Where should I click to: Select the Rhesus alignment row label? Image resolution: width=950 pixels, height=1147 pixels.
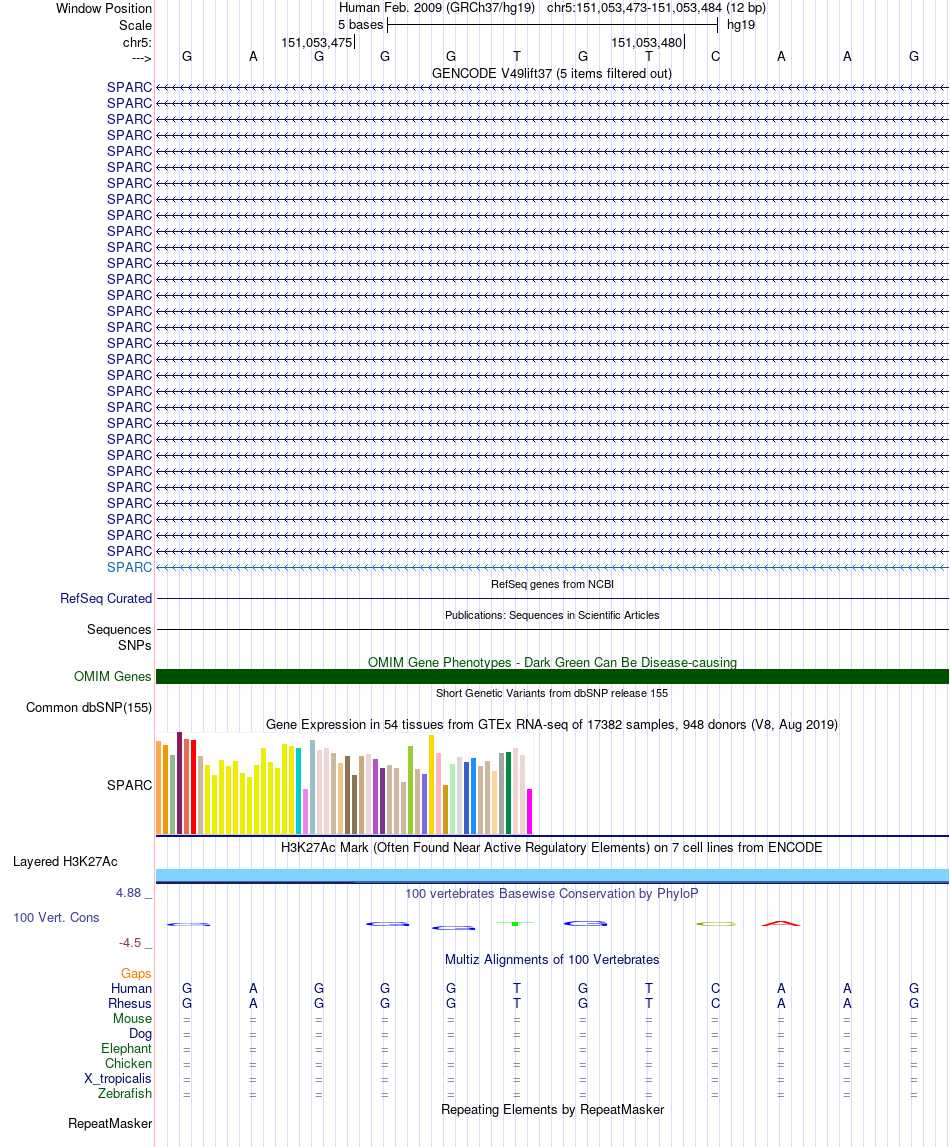click(130, 1004)
